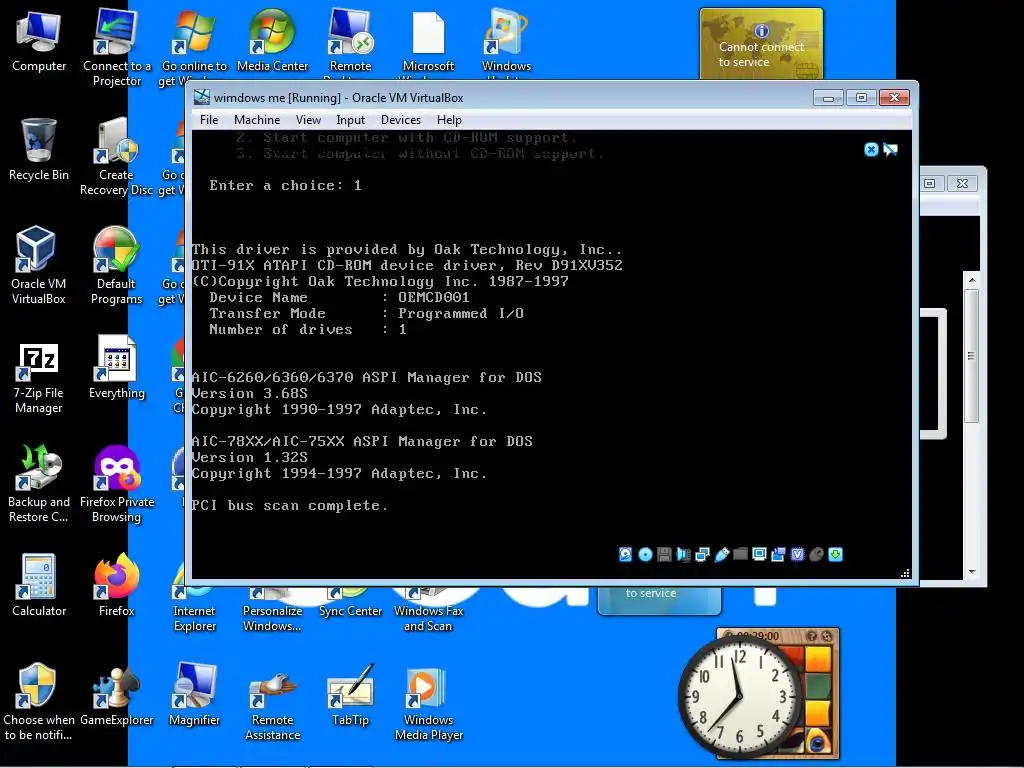The height and width of the screenshot is (768, 1024).
Task: Click the USB devices indicator in the VirtualBox status bar
Action: coord(721,554)
